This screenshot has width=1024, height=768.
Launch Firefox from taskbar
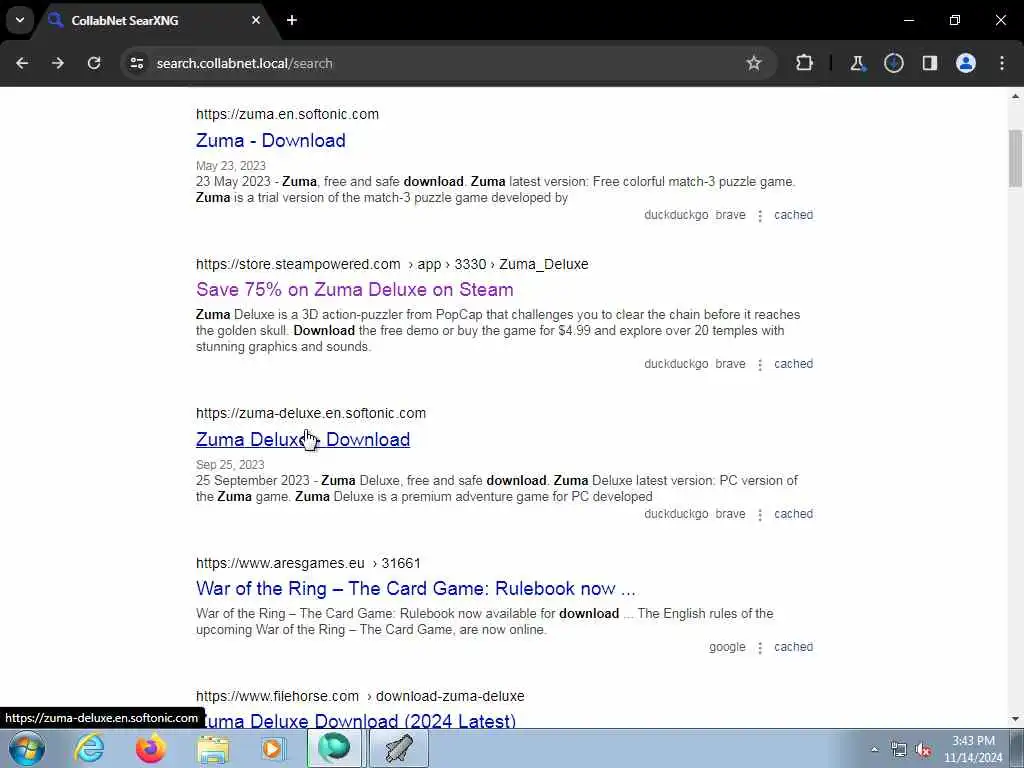click(151, 748)
